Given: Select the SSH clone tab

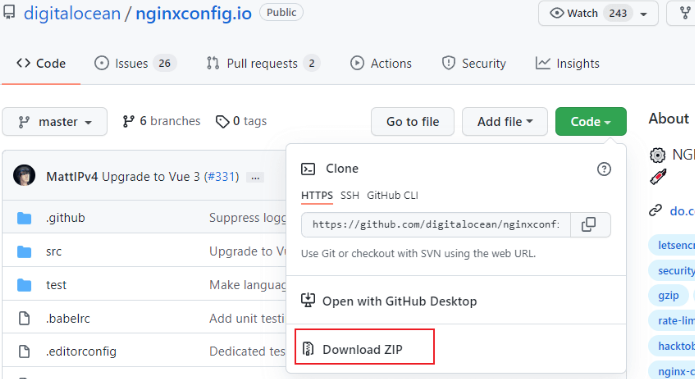Looking at the screenshot, I should pyautogui.click(x=350, y=195).
